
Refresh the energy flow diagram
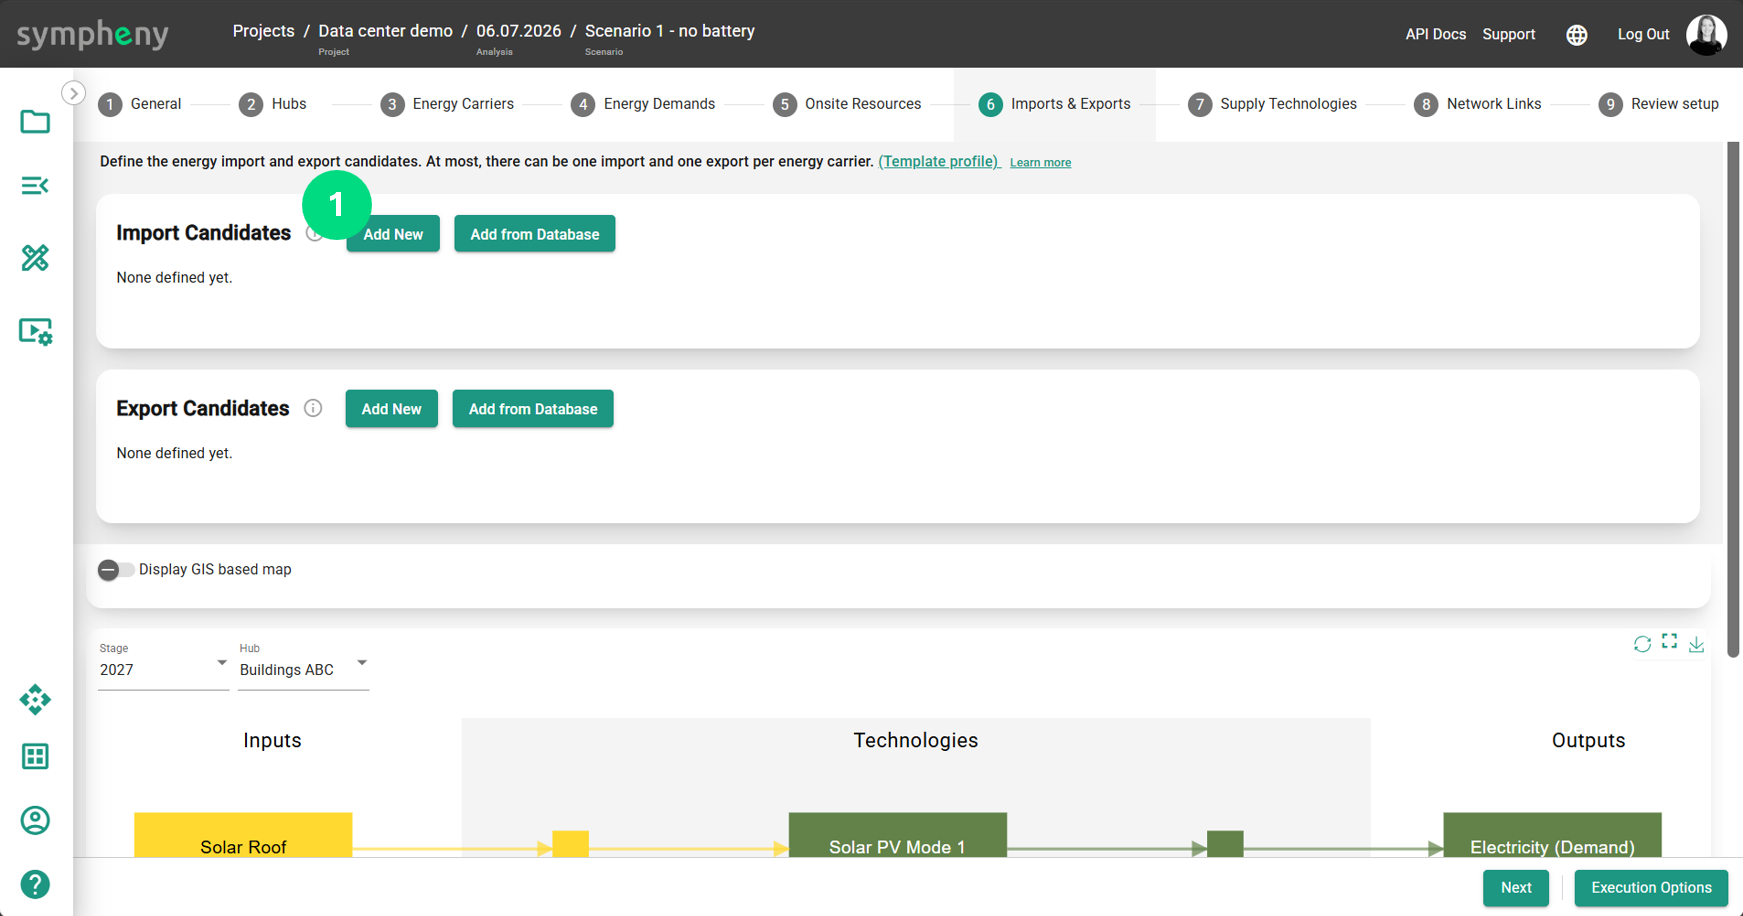tap(1642, 644)
